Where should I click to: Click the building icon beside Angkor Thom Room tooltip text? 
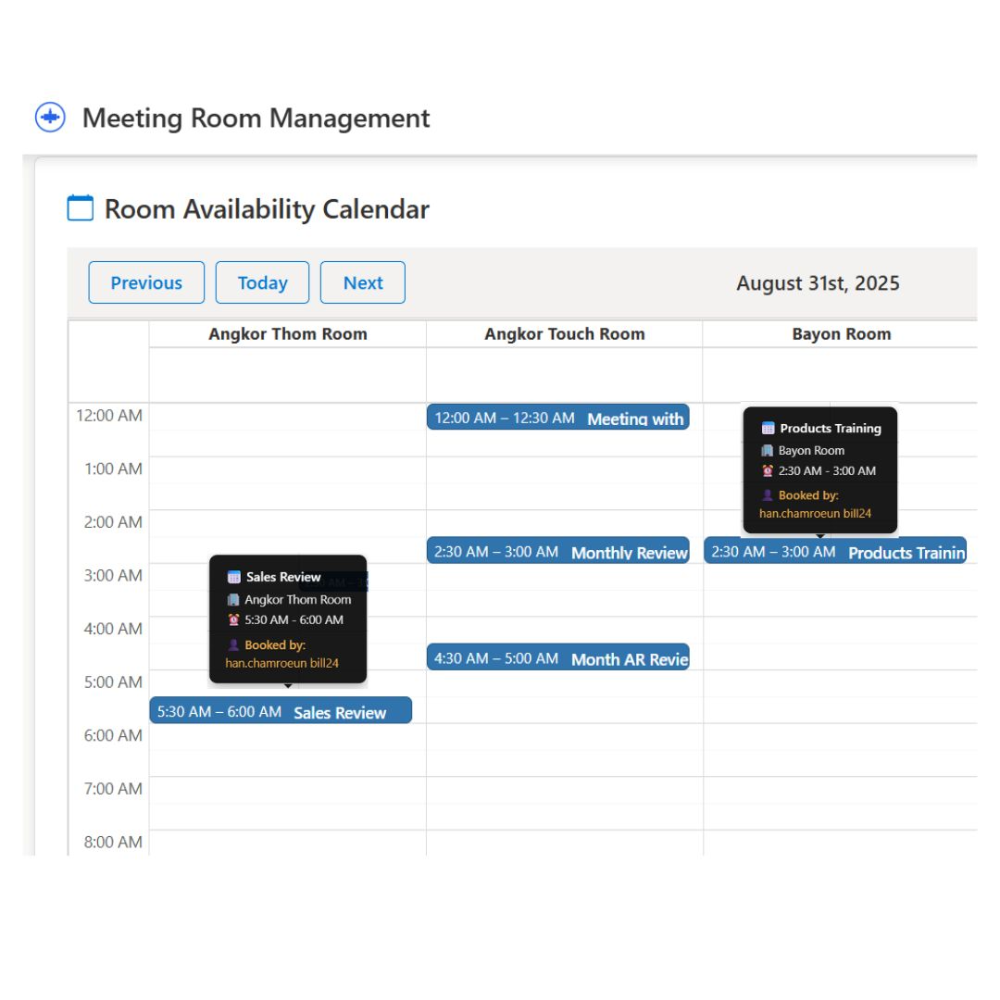click(x=233, y=600)
